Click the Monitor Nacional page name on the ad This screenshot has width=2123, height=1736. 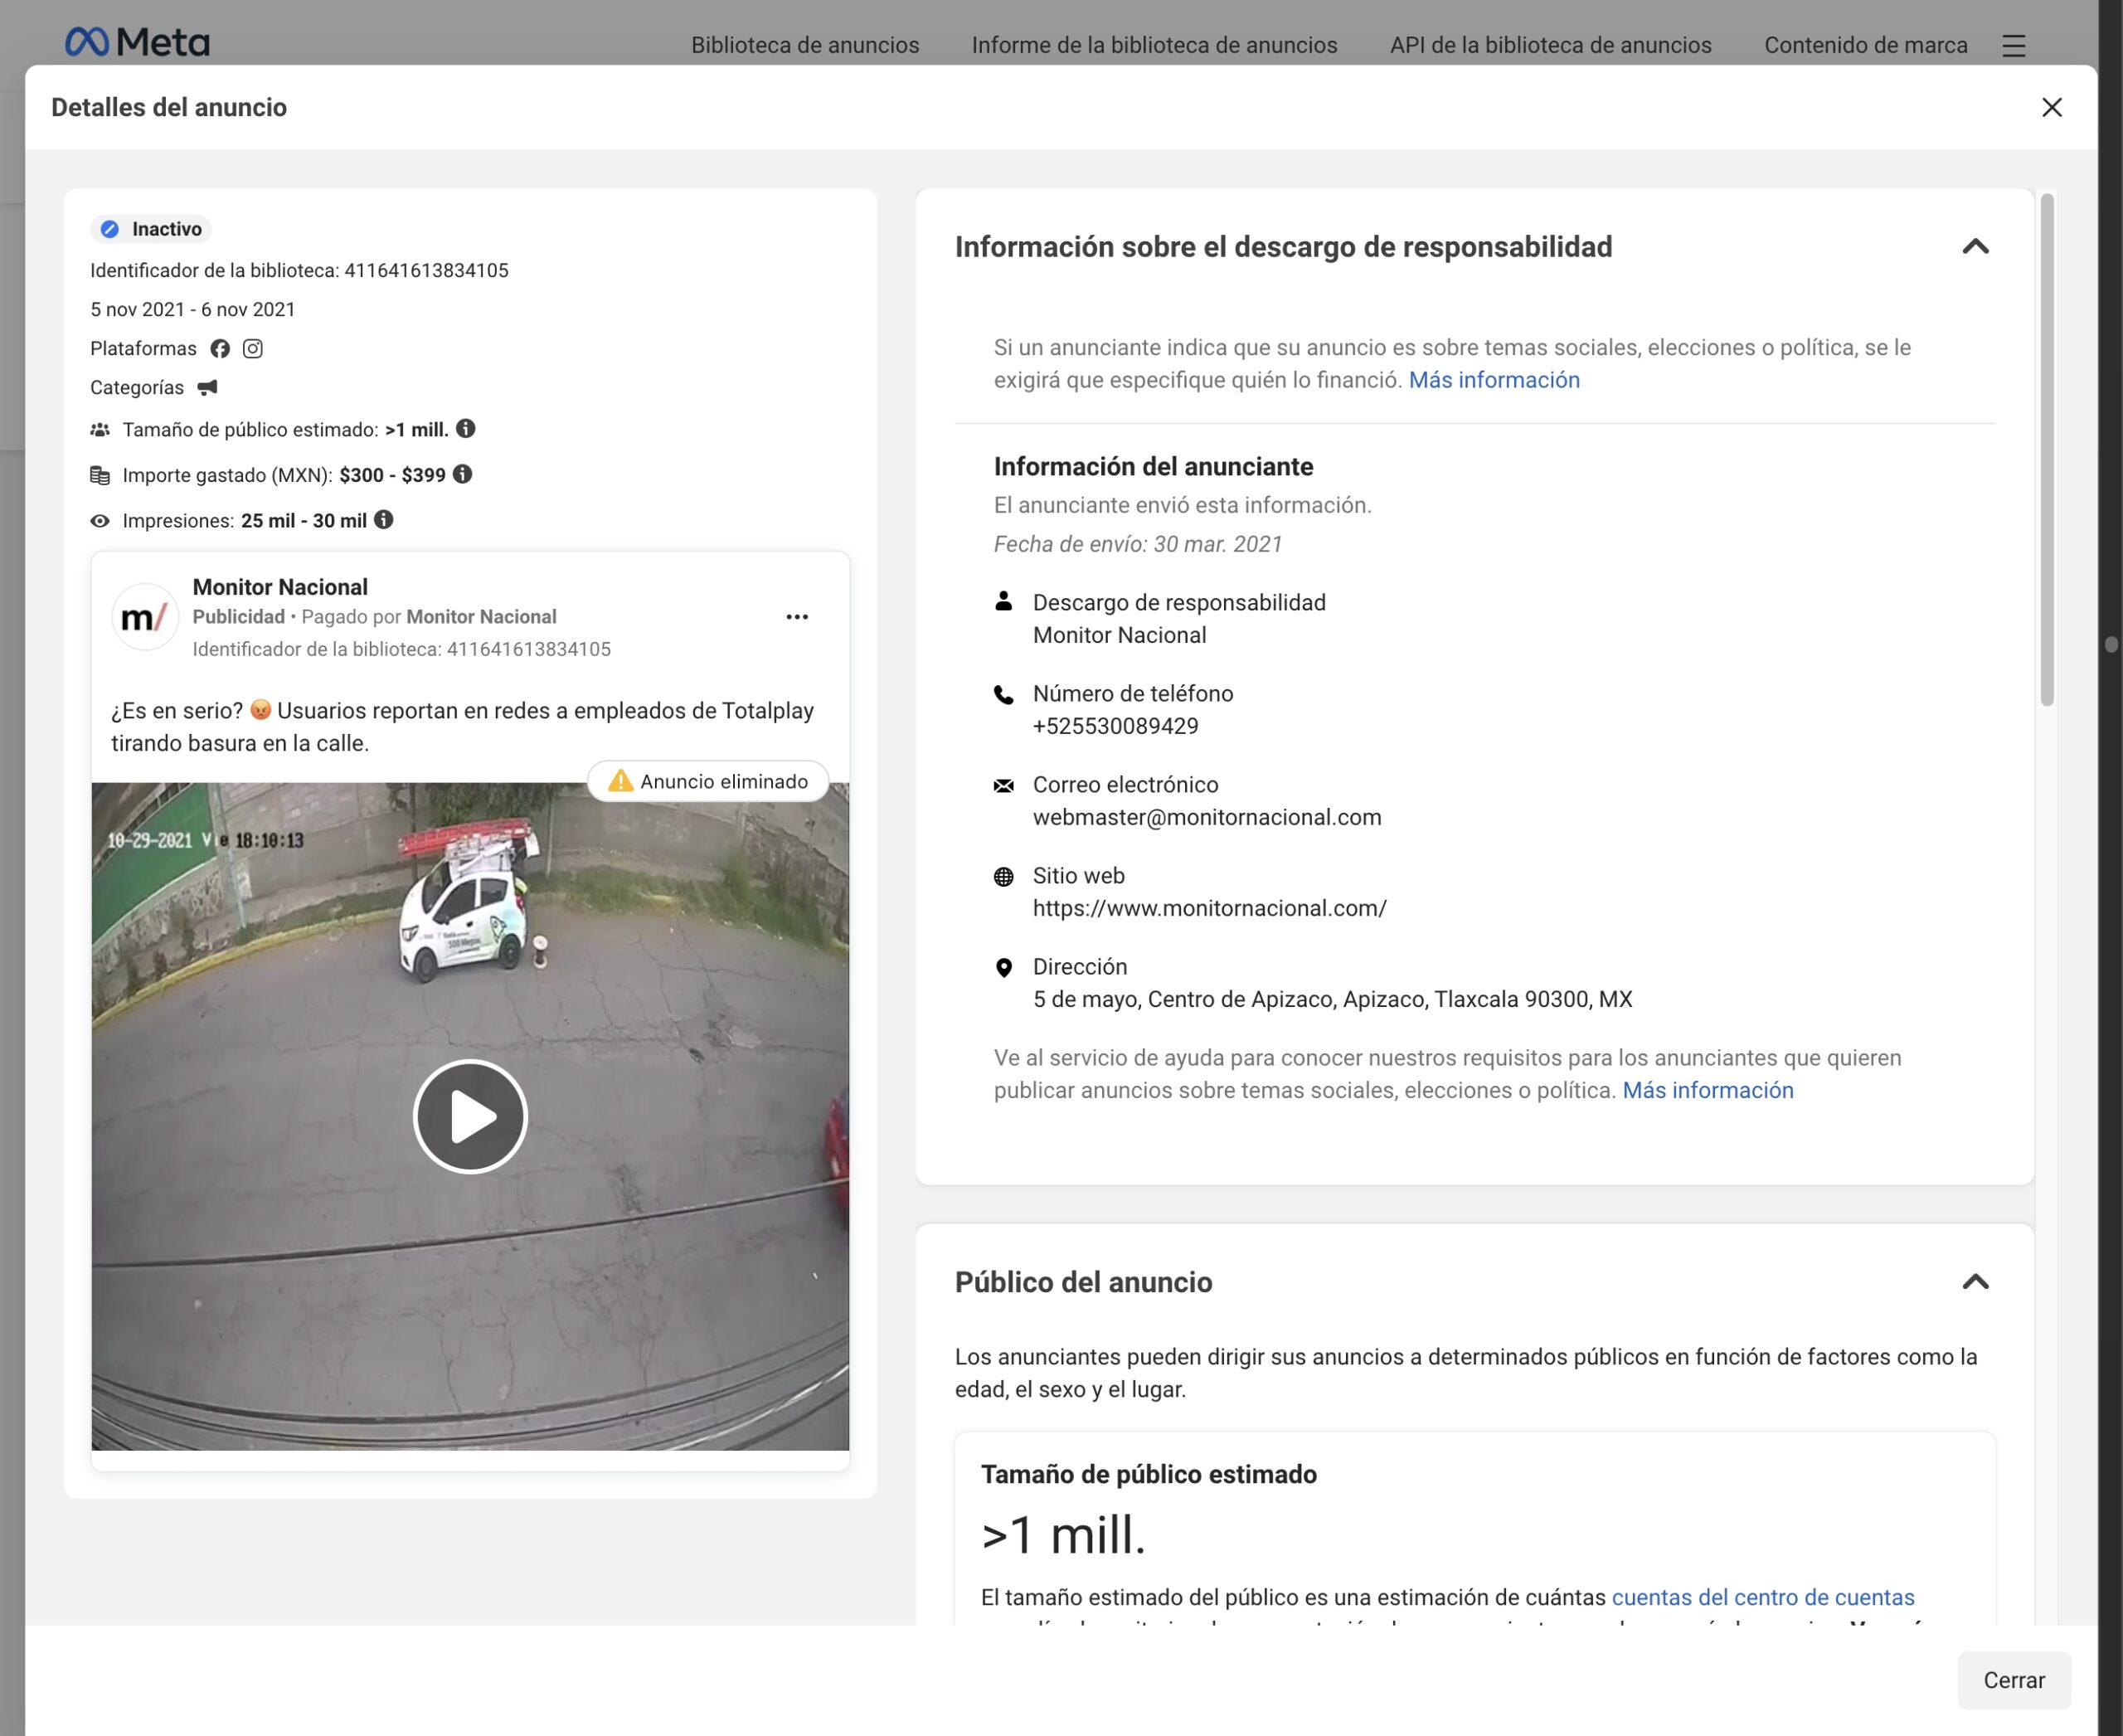(x=280, y=587)
